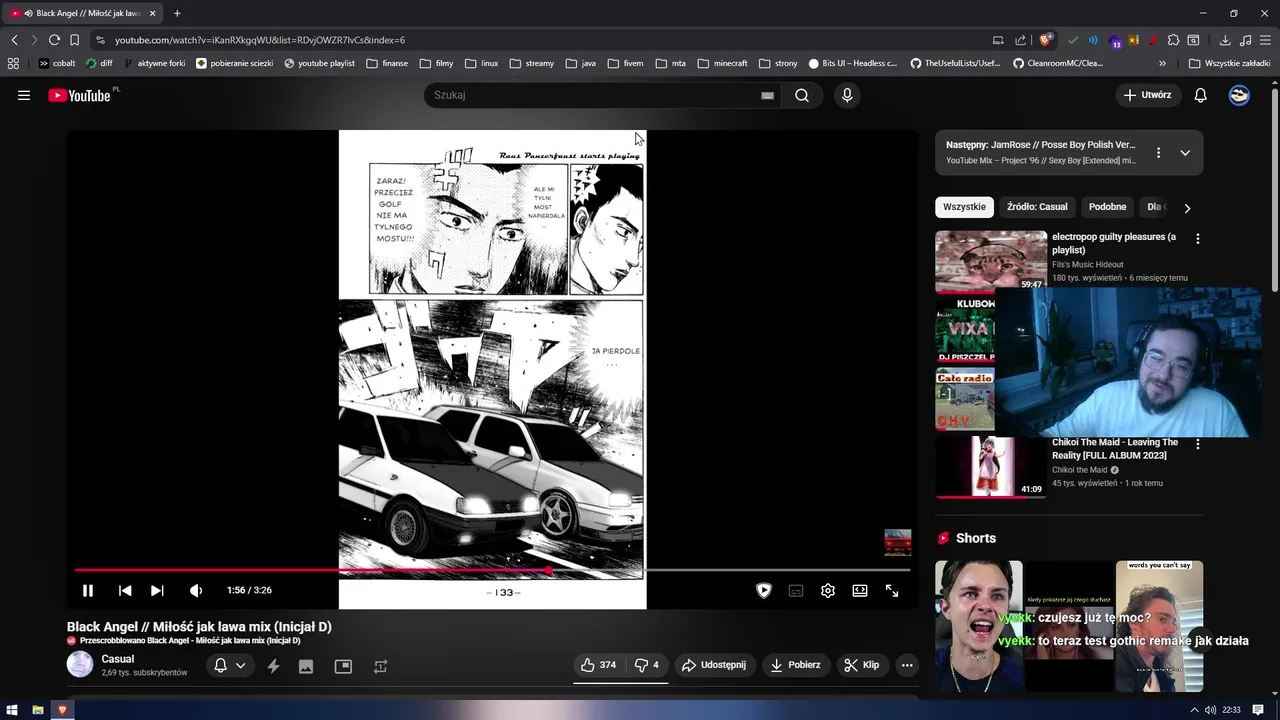Open Windows Start menu
Image resolution: width=1280 pixels, height=720 pixels.
(12, 710)
